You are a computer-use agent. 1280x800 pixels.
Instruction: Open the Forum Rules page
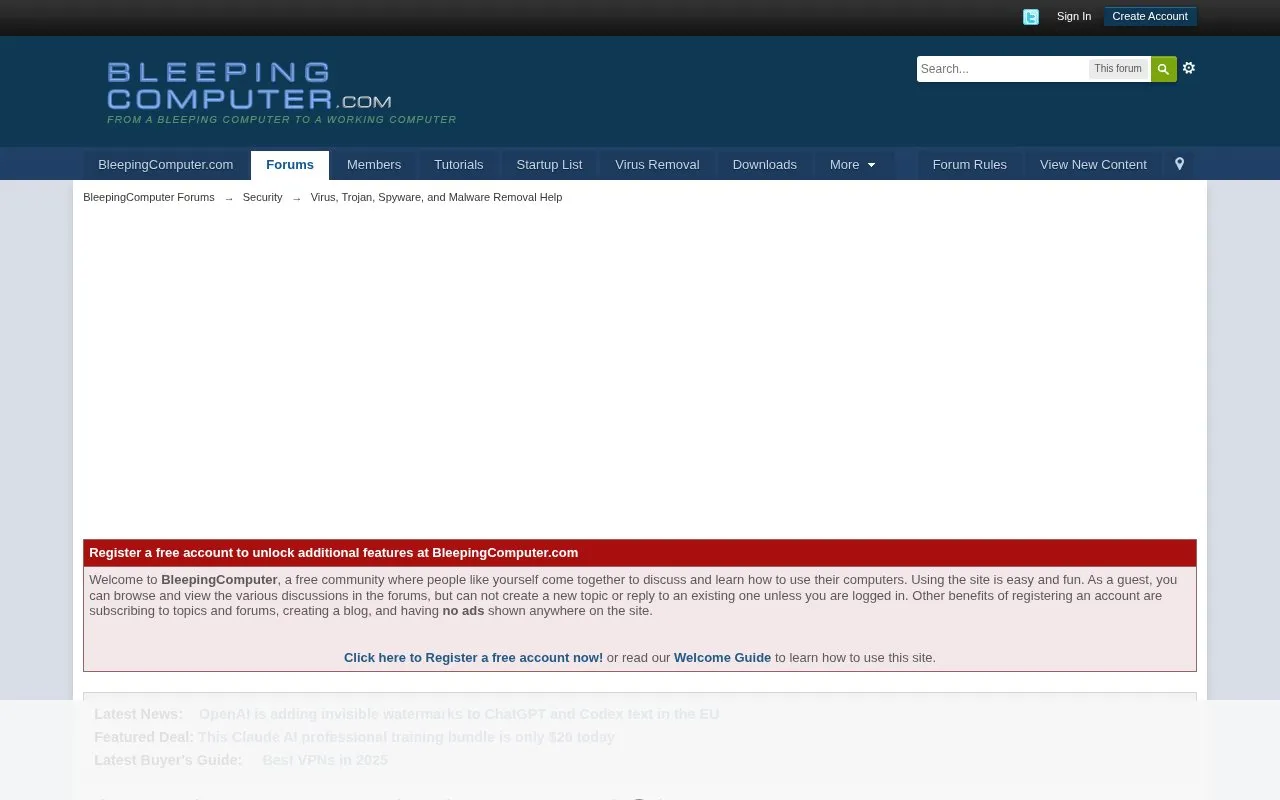[x=970, y=165]
